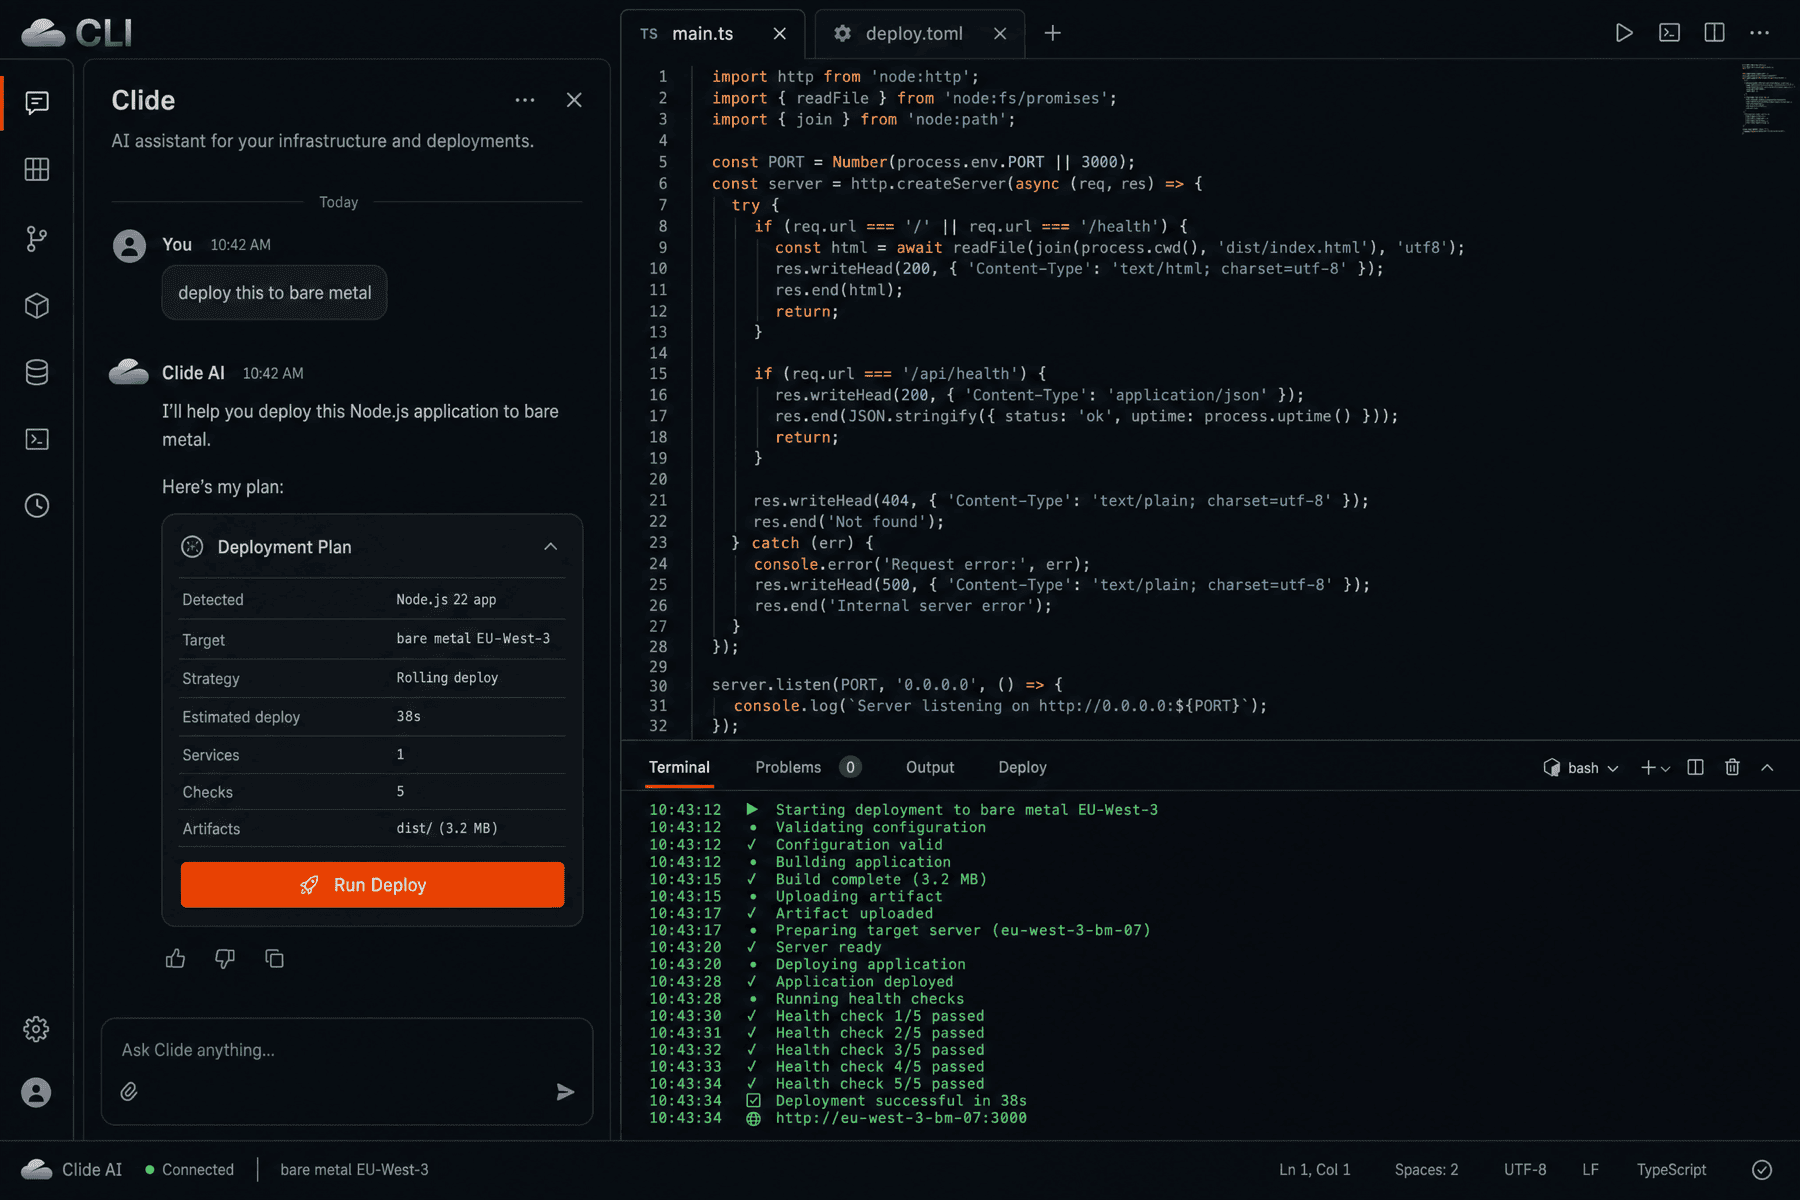Copy the Clide AI response
1800x1200 pixels.
point(274,958)
